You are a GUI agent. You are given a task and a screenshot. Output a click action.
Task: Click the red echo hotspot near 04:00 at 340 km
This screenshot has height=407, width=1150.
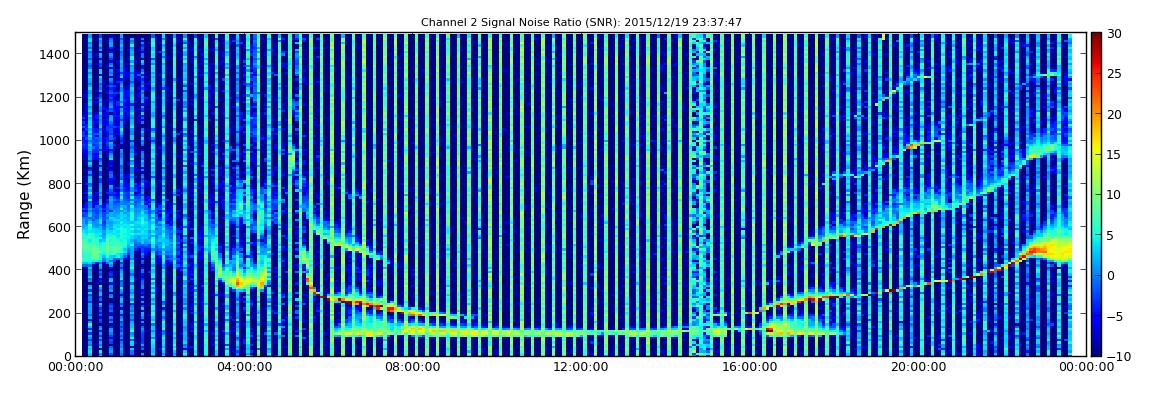pos(238,282)
